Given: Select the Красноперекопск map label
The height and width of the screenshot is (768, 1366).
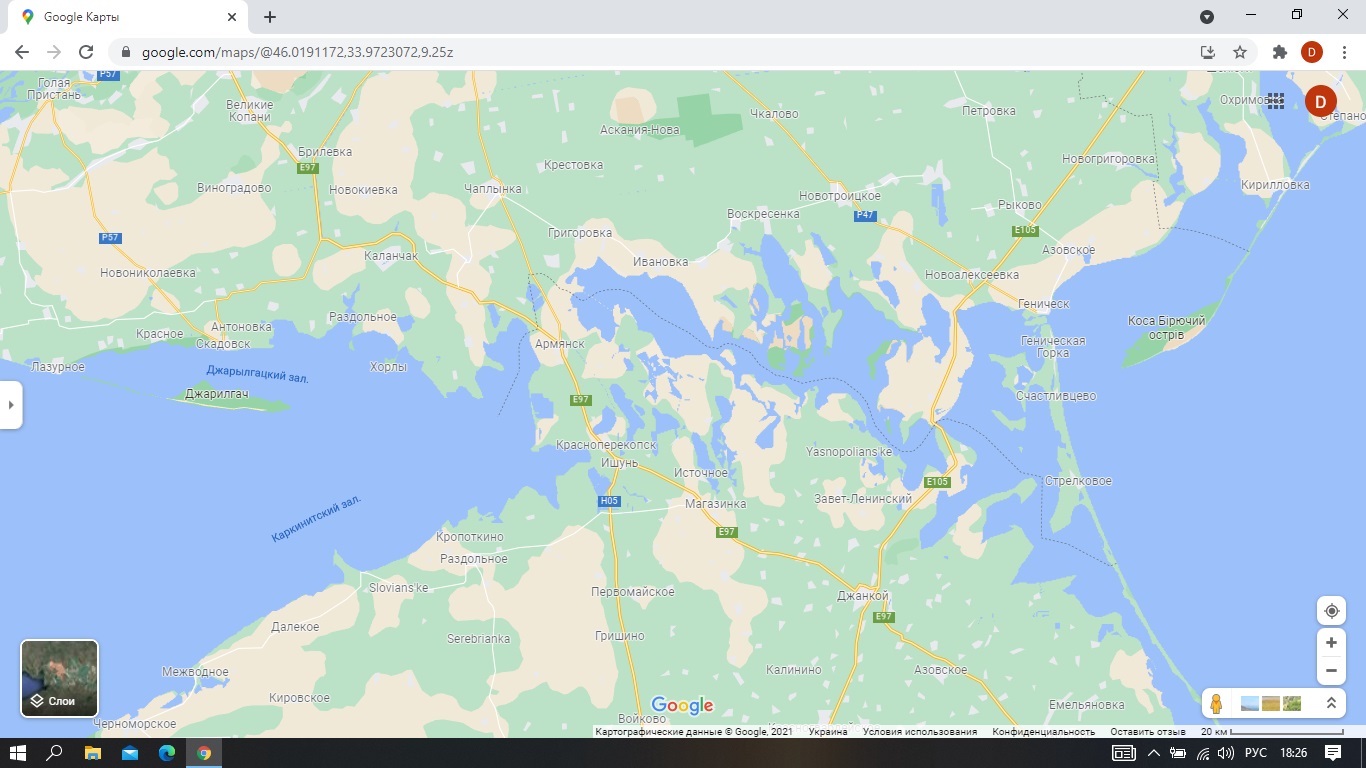Looking at the screenshot, I should (x=606, y=444).
